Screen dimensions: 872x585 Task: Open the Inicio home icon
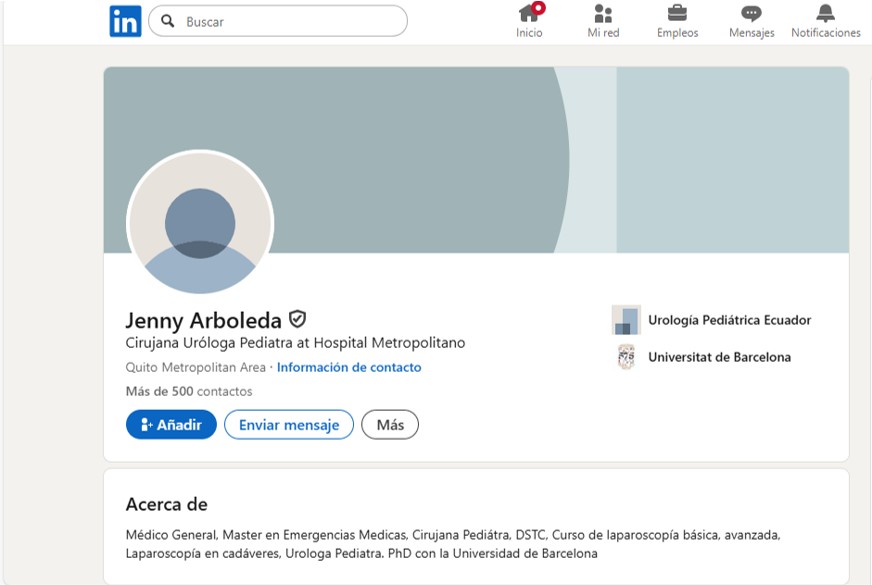pyautogui.click(x=529, y=14)
